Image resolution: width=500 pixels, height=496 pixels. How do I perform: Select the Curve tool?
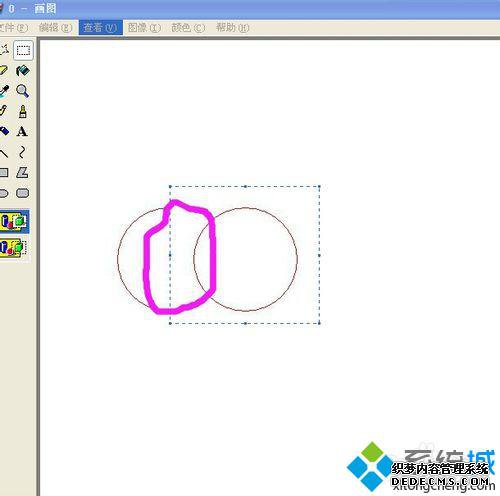coord(22,152)
